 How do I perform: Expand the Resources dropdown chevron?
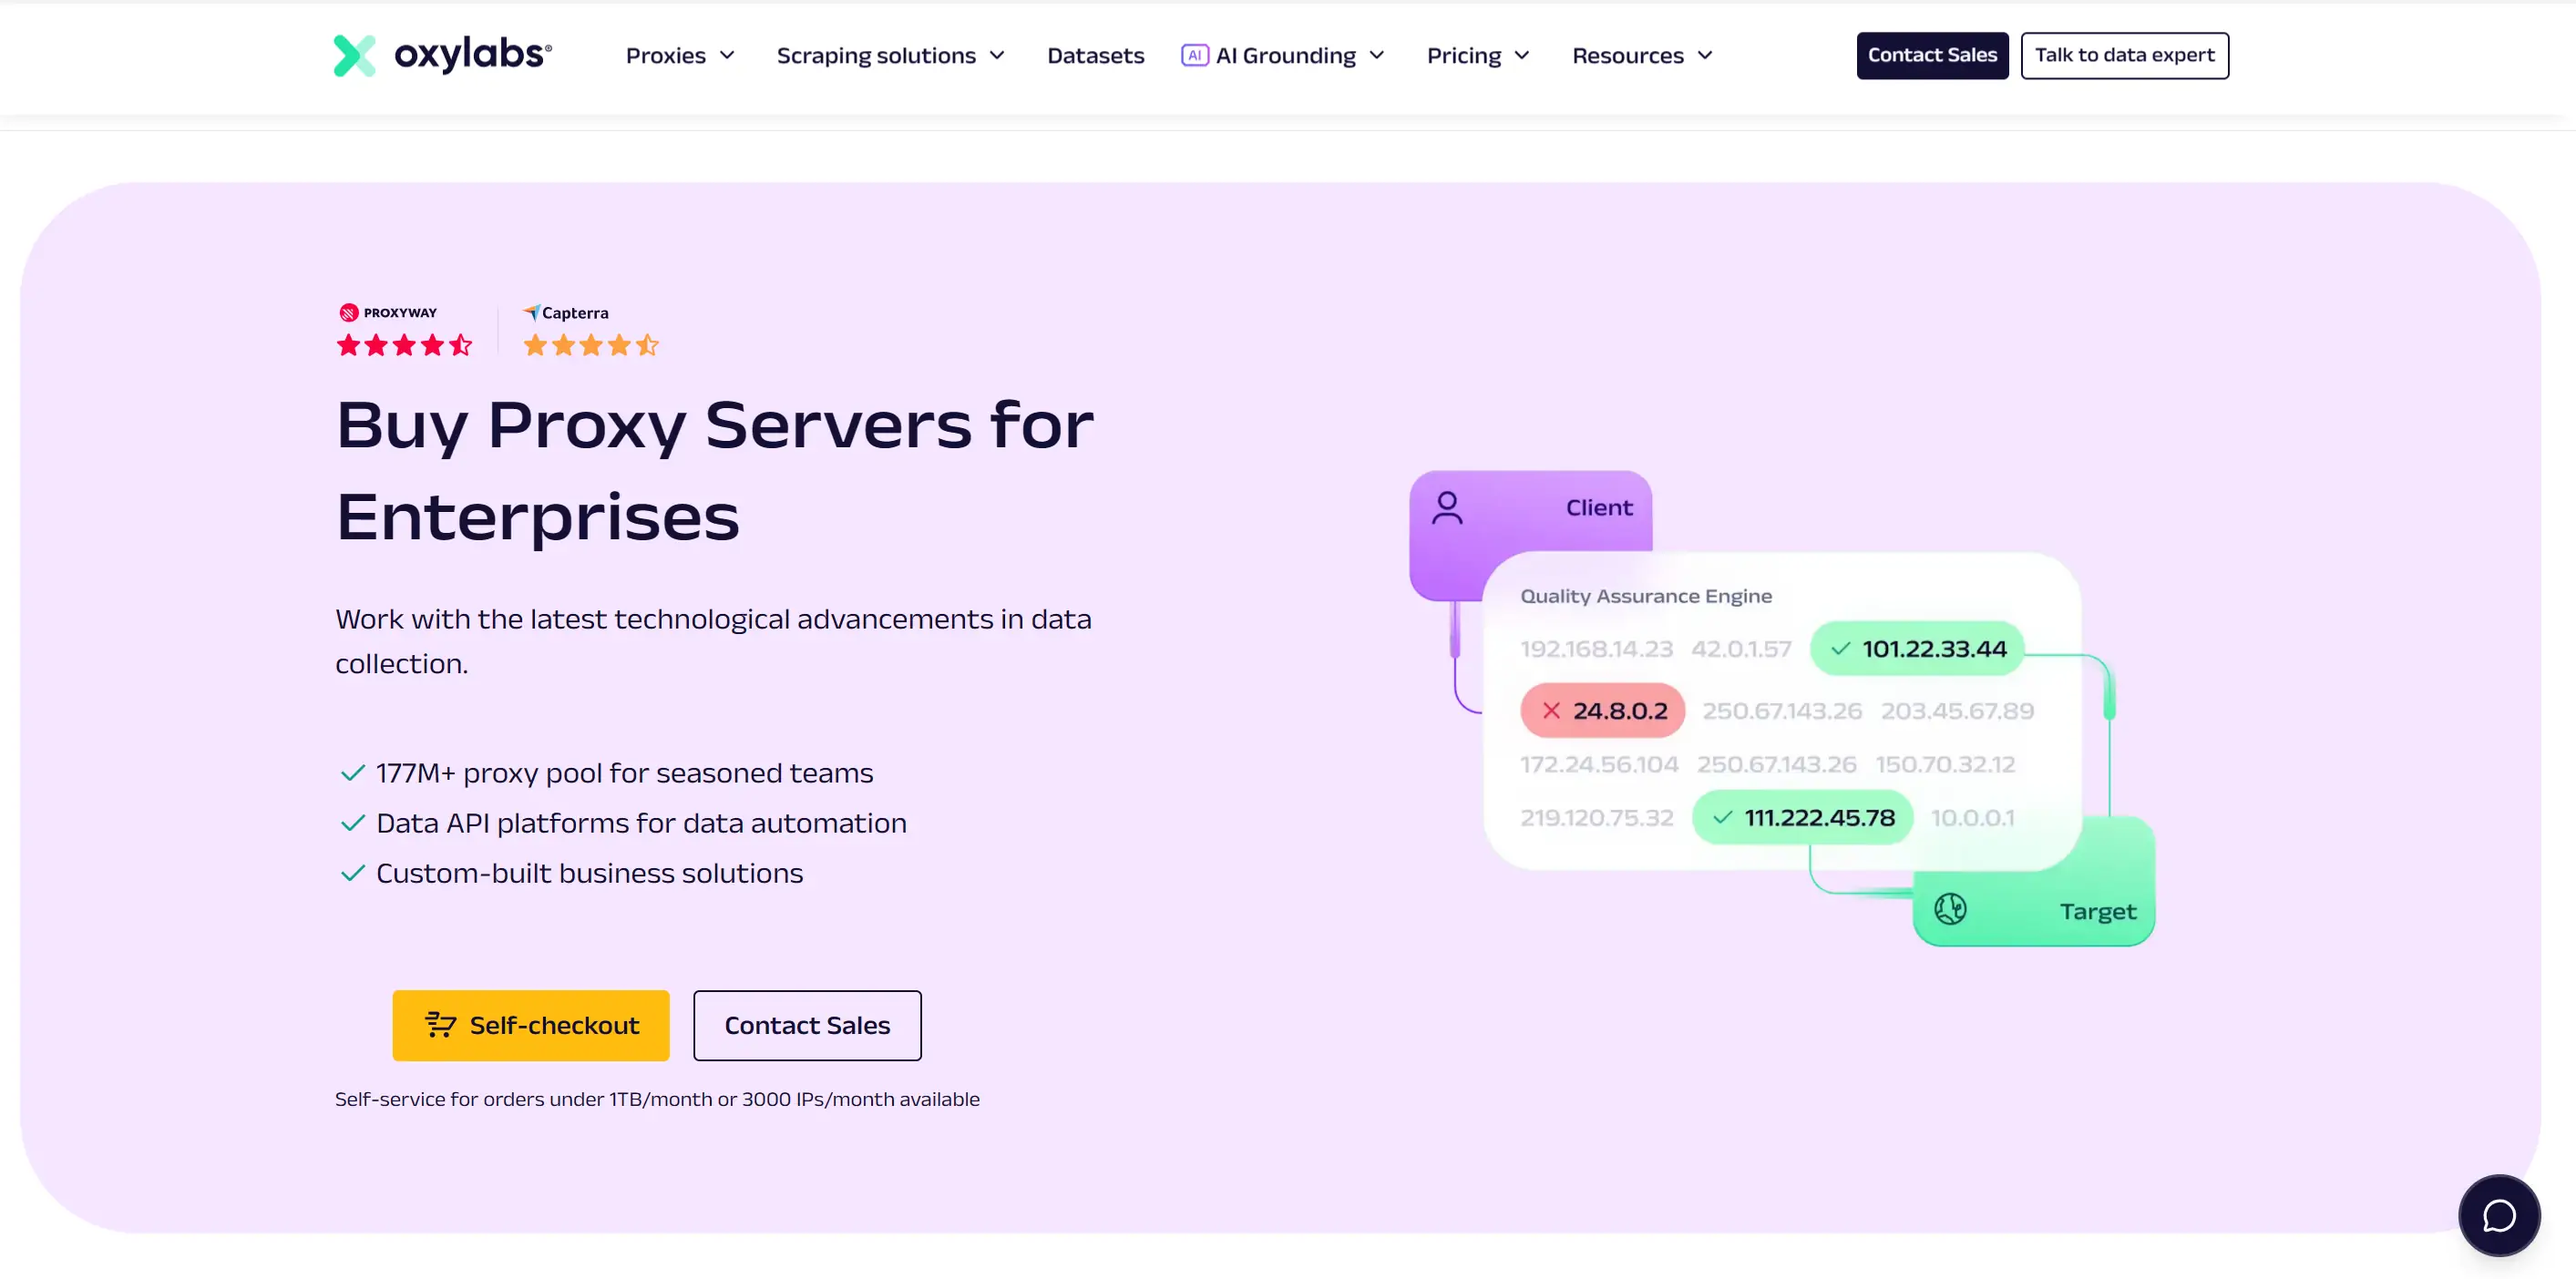pos(1705,55)
